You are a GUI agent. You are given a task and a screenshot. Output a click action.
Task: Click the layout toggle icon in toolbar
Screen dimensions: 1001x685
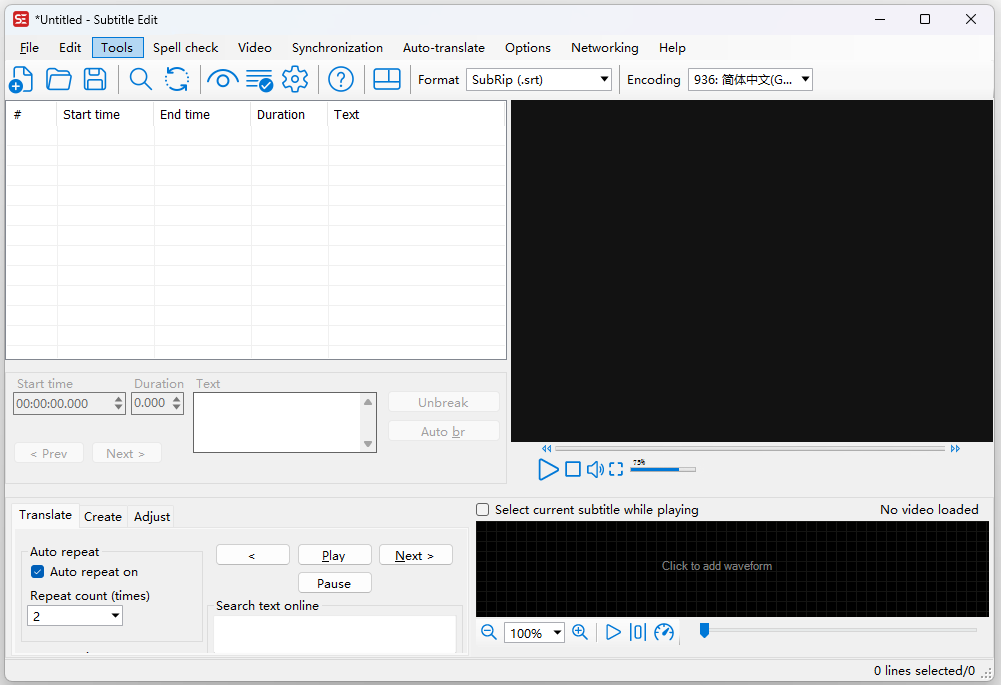coord(386,80)
